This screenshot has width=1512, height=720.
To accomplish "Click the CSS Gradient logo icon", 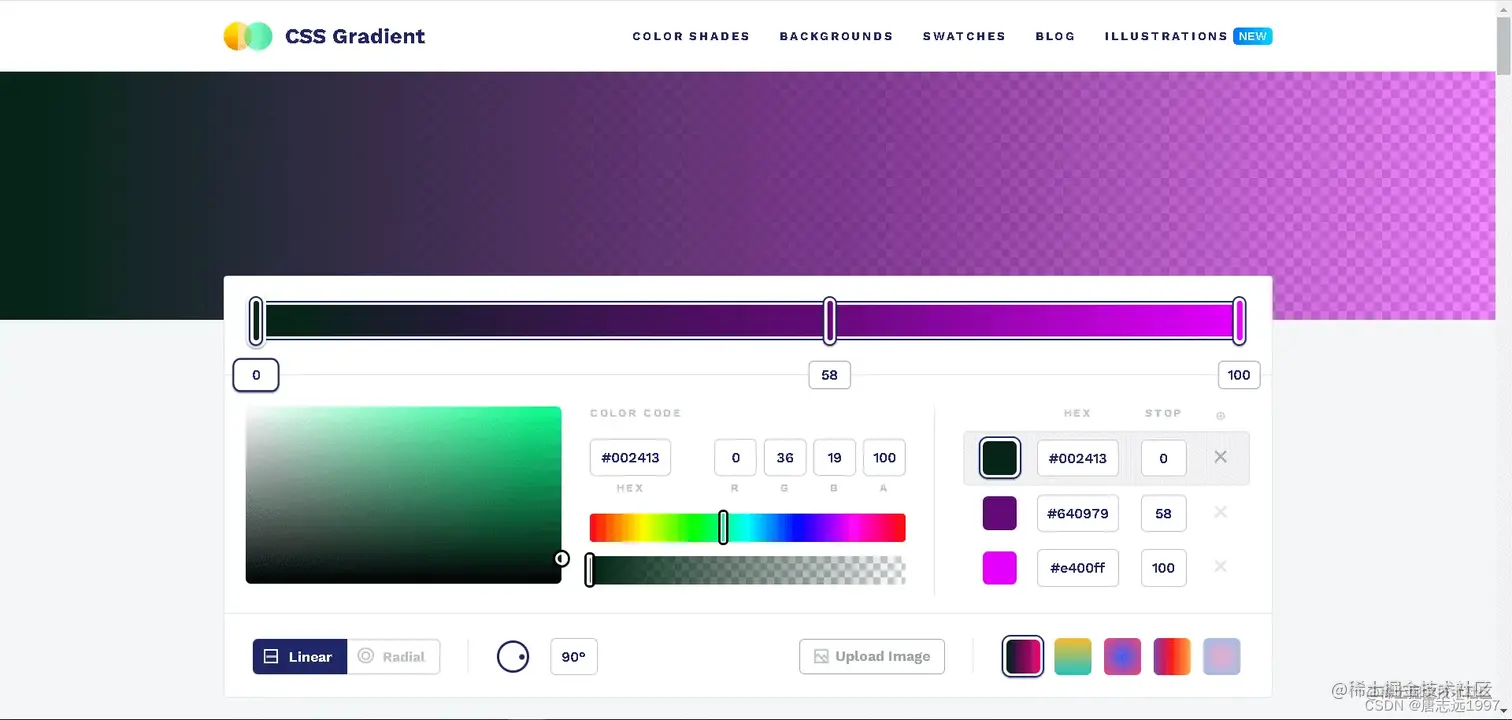I will point(248,36).
